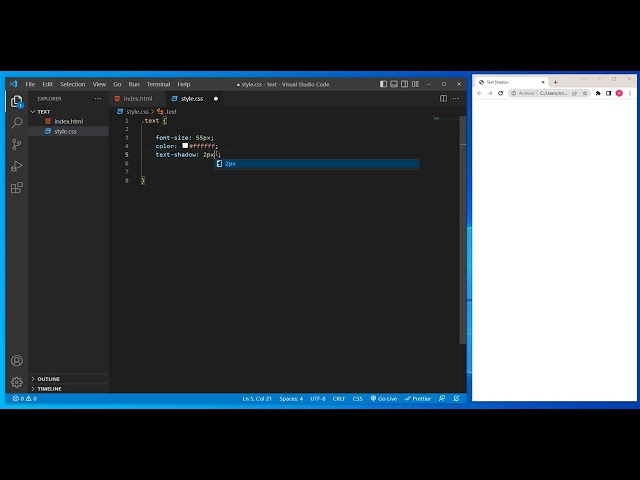The width and height of the screenshot is (640, 480).
Task: Click the editor minimap
Action: click(x=446, y=118)
